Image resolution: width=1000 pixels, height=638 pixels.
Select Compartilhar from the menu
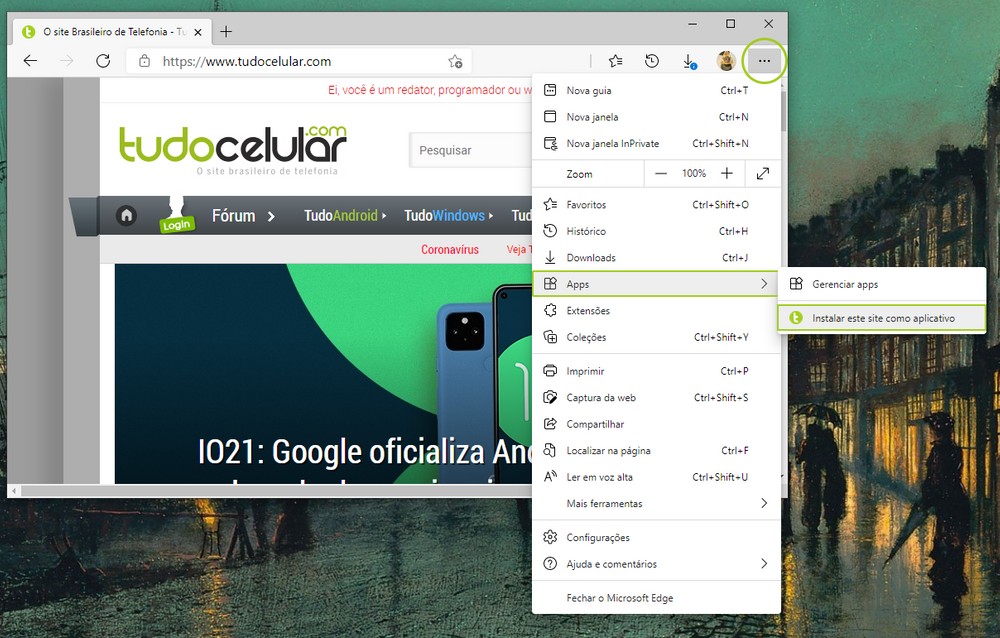pyautogui.click(x=656, y=424)
